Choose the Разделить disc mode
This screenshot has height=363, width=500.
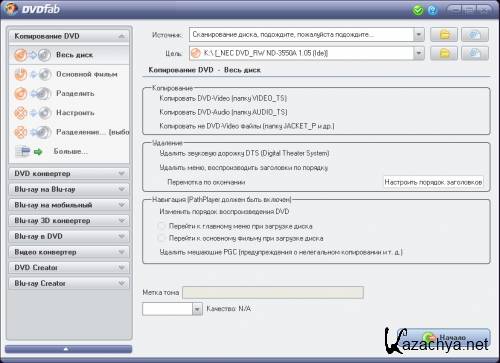click(69, 94)
